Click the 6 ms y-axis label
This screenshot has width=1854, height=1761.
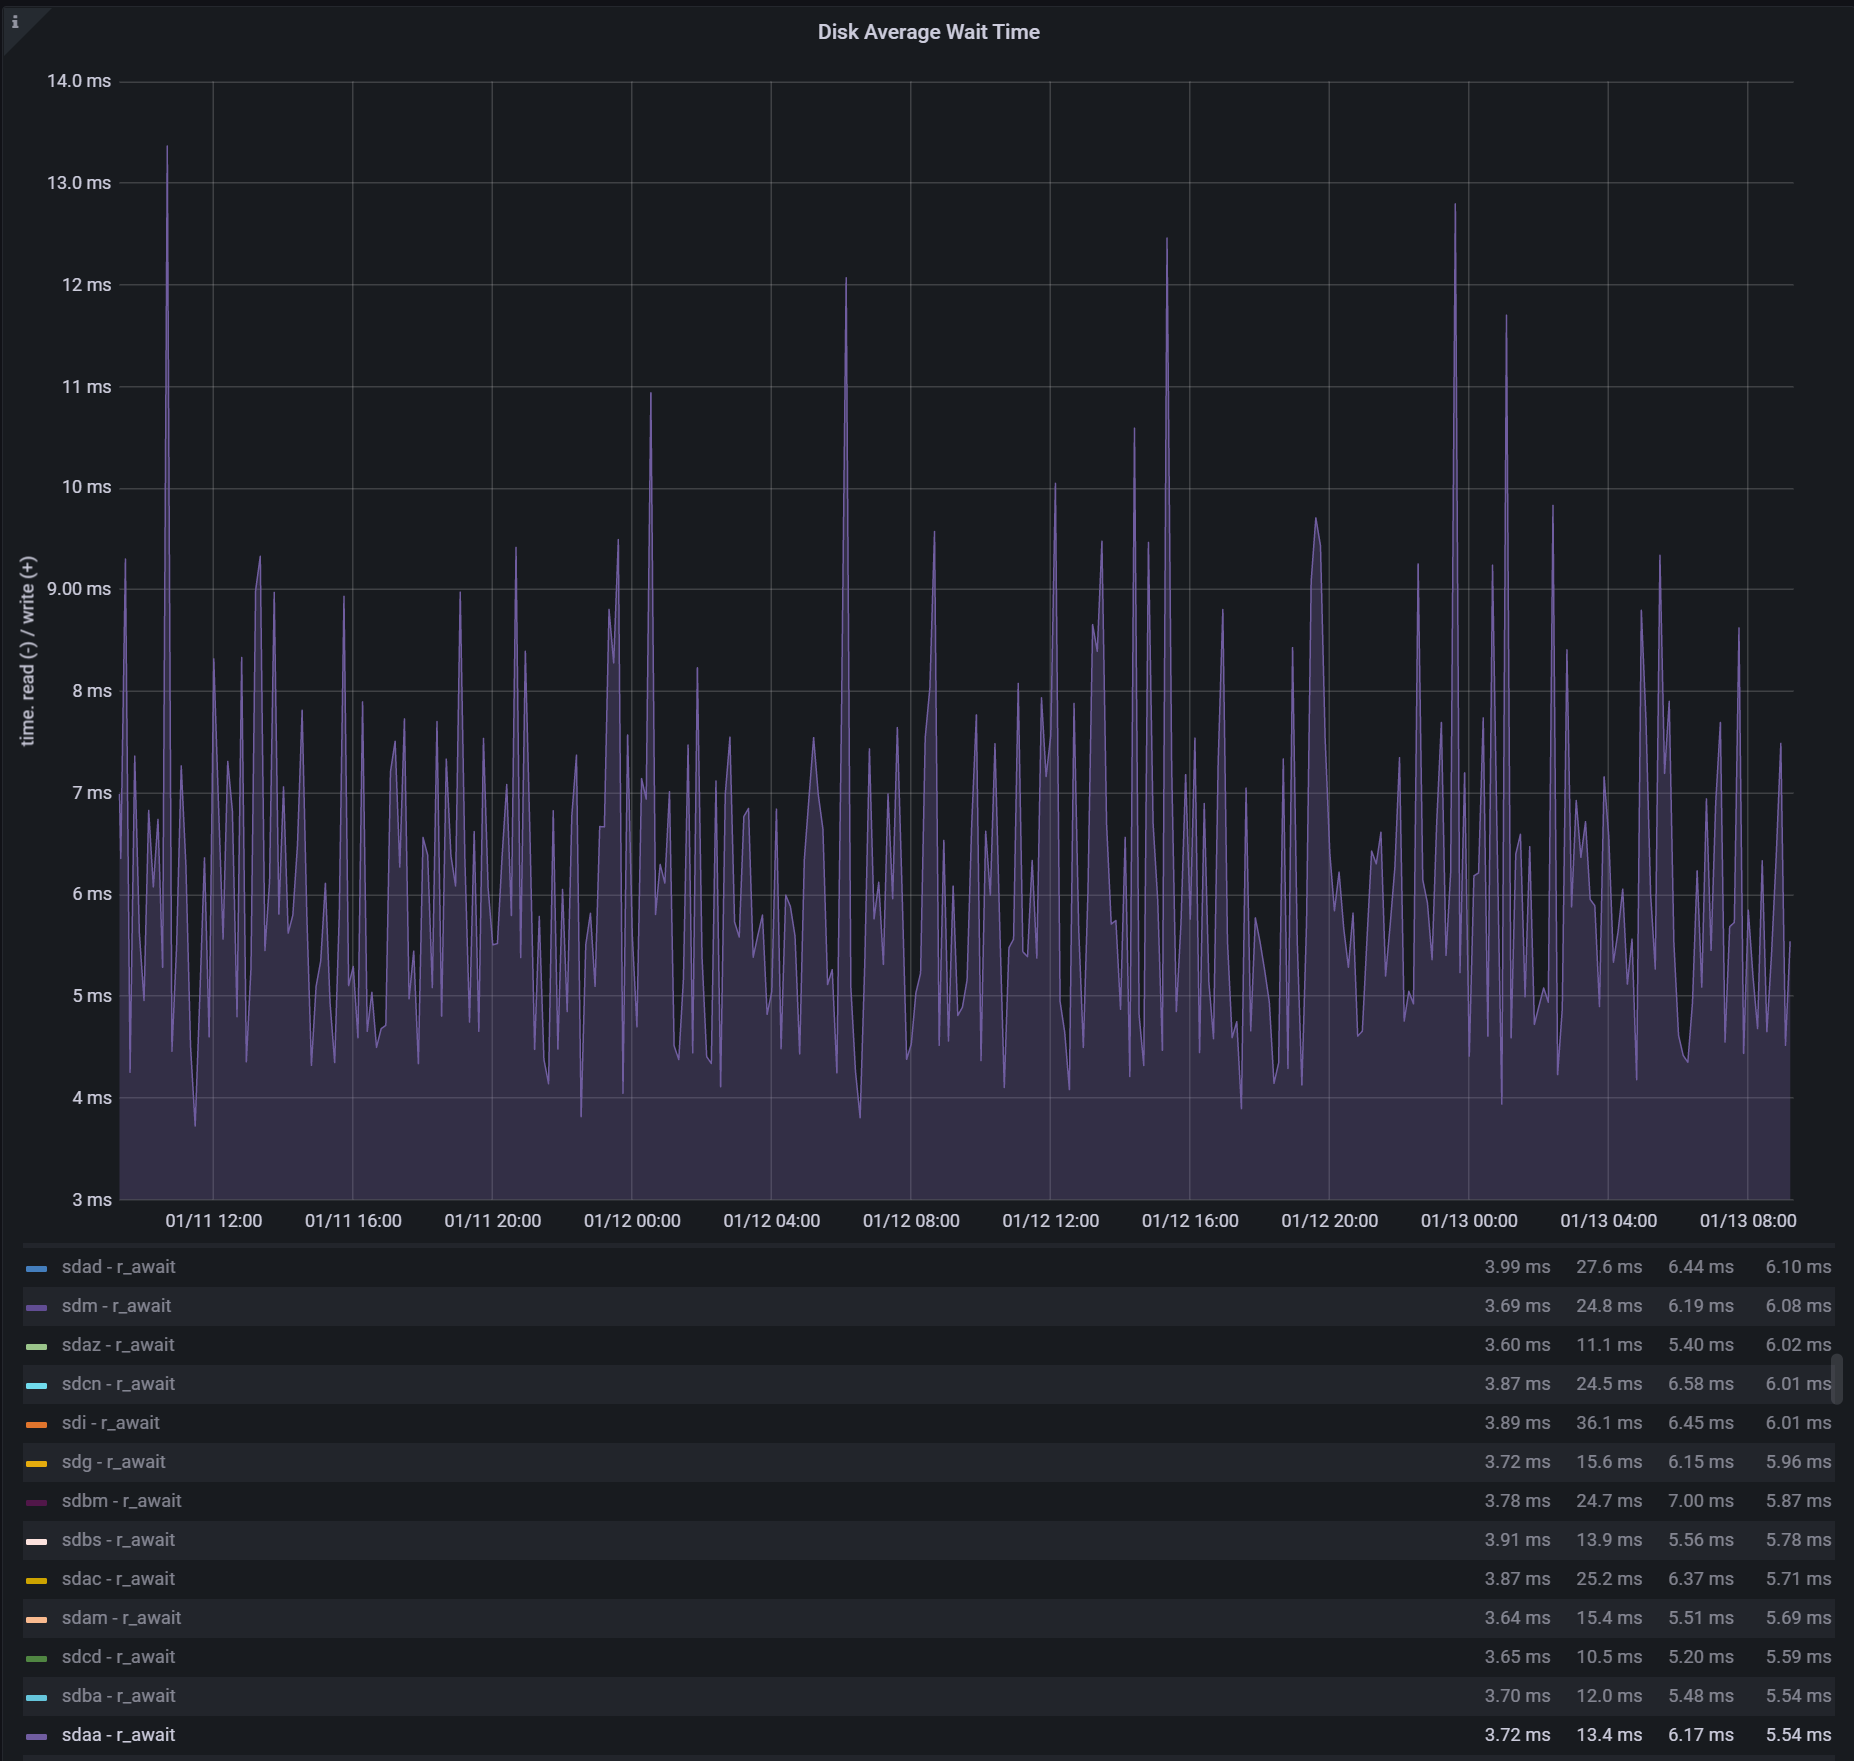point(92,894)
